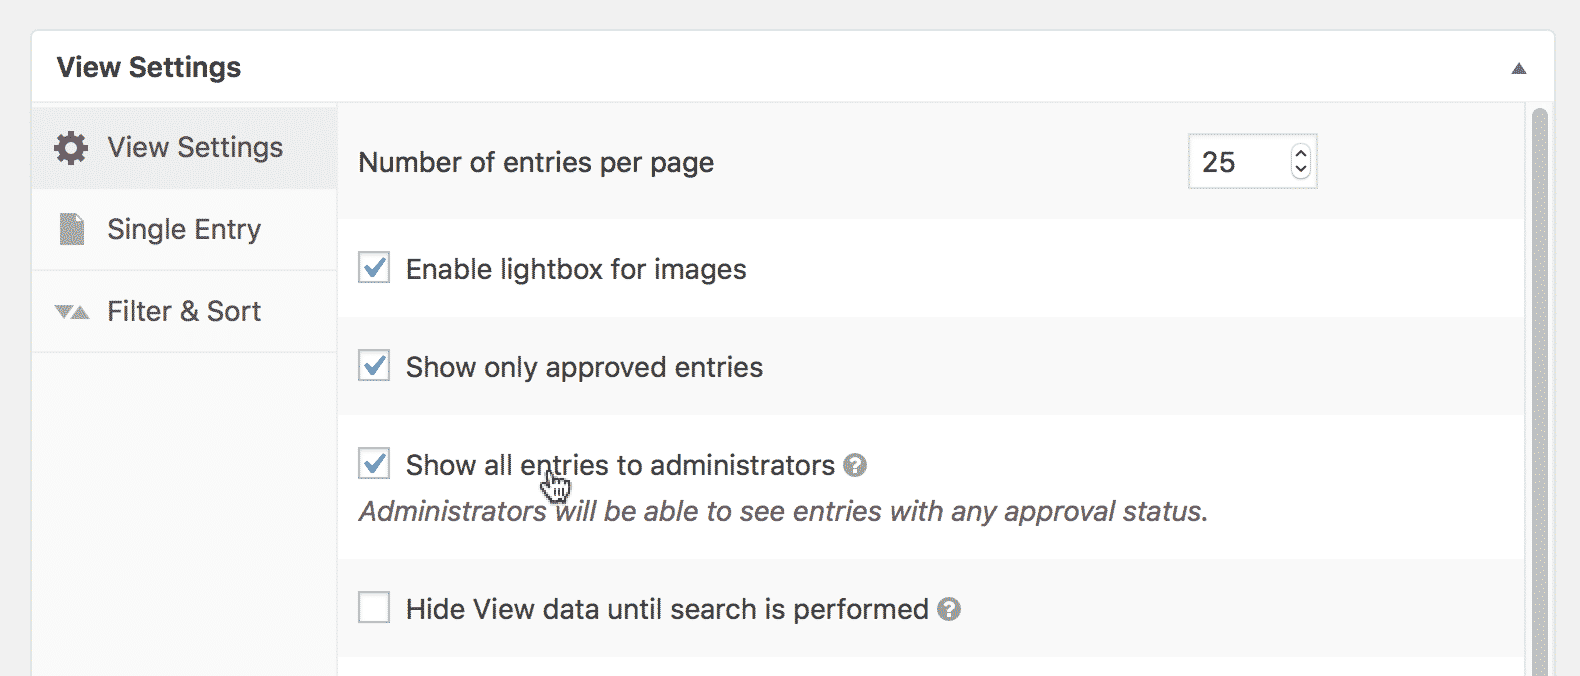Click the settings panel vertical scrollbar

(x=1540, y=390)
